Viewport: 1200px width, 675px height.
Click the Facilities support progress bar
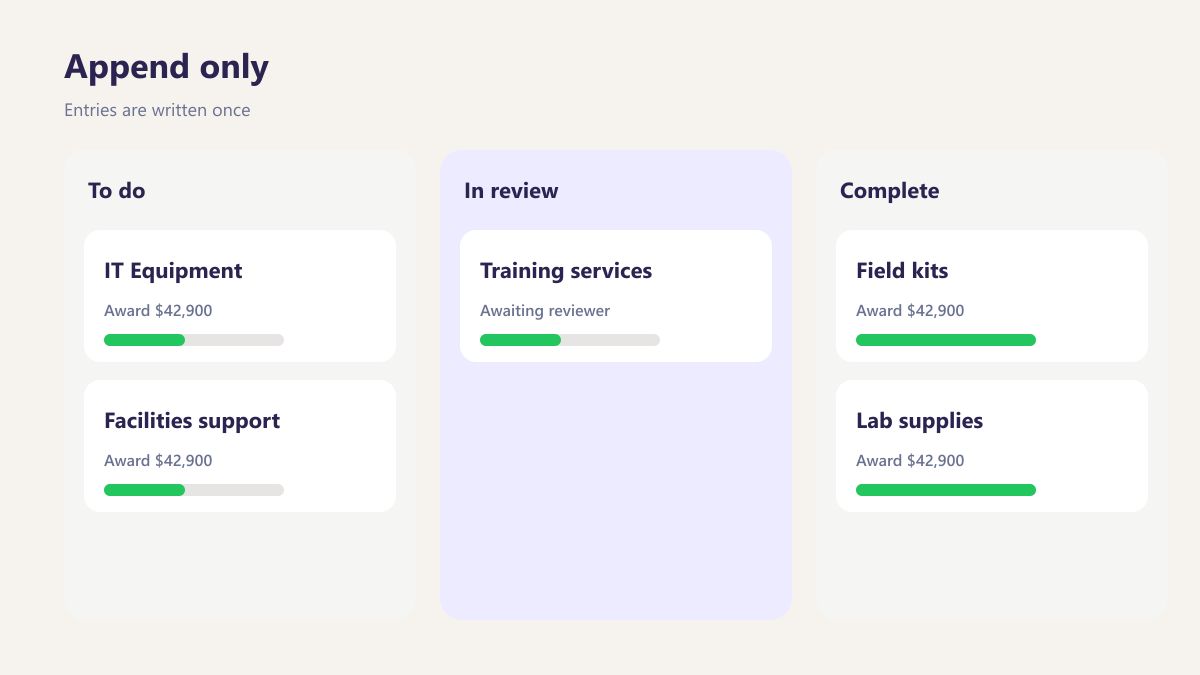(x=194, y=490)
